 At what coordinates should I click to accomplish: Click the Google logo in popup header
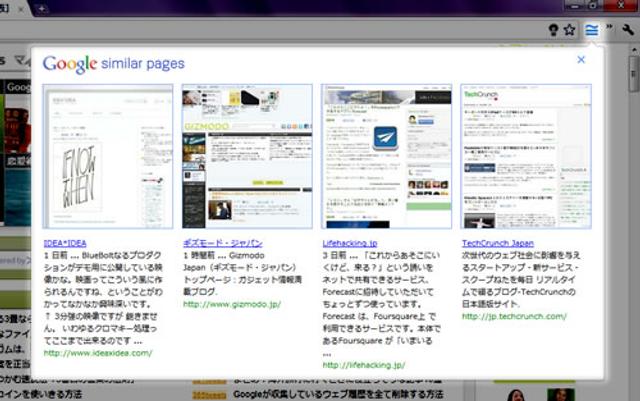coord(70,64)
